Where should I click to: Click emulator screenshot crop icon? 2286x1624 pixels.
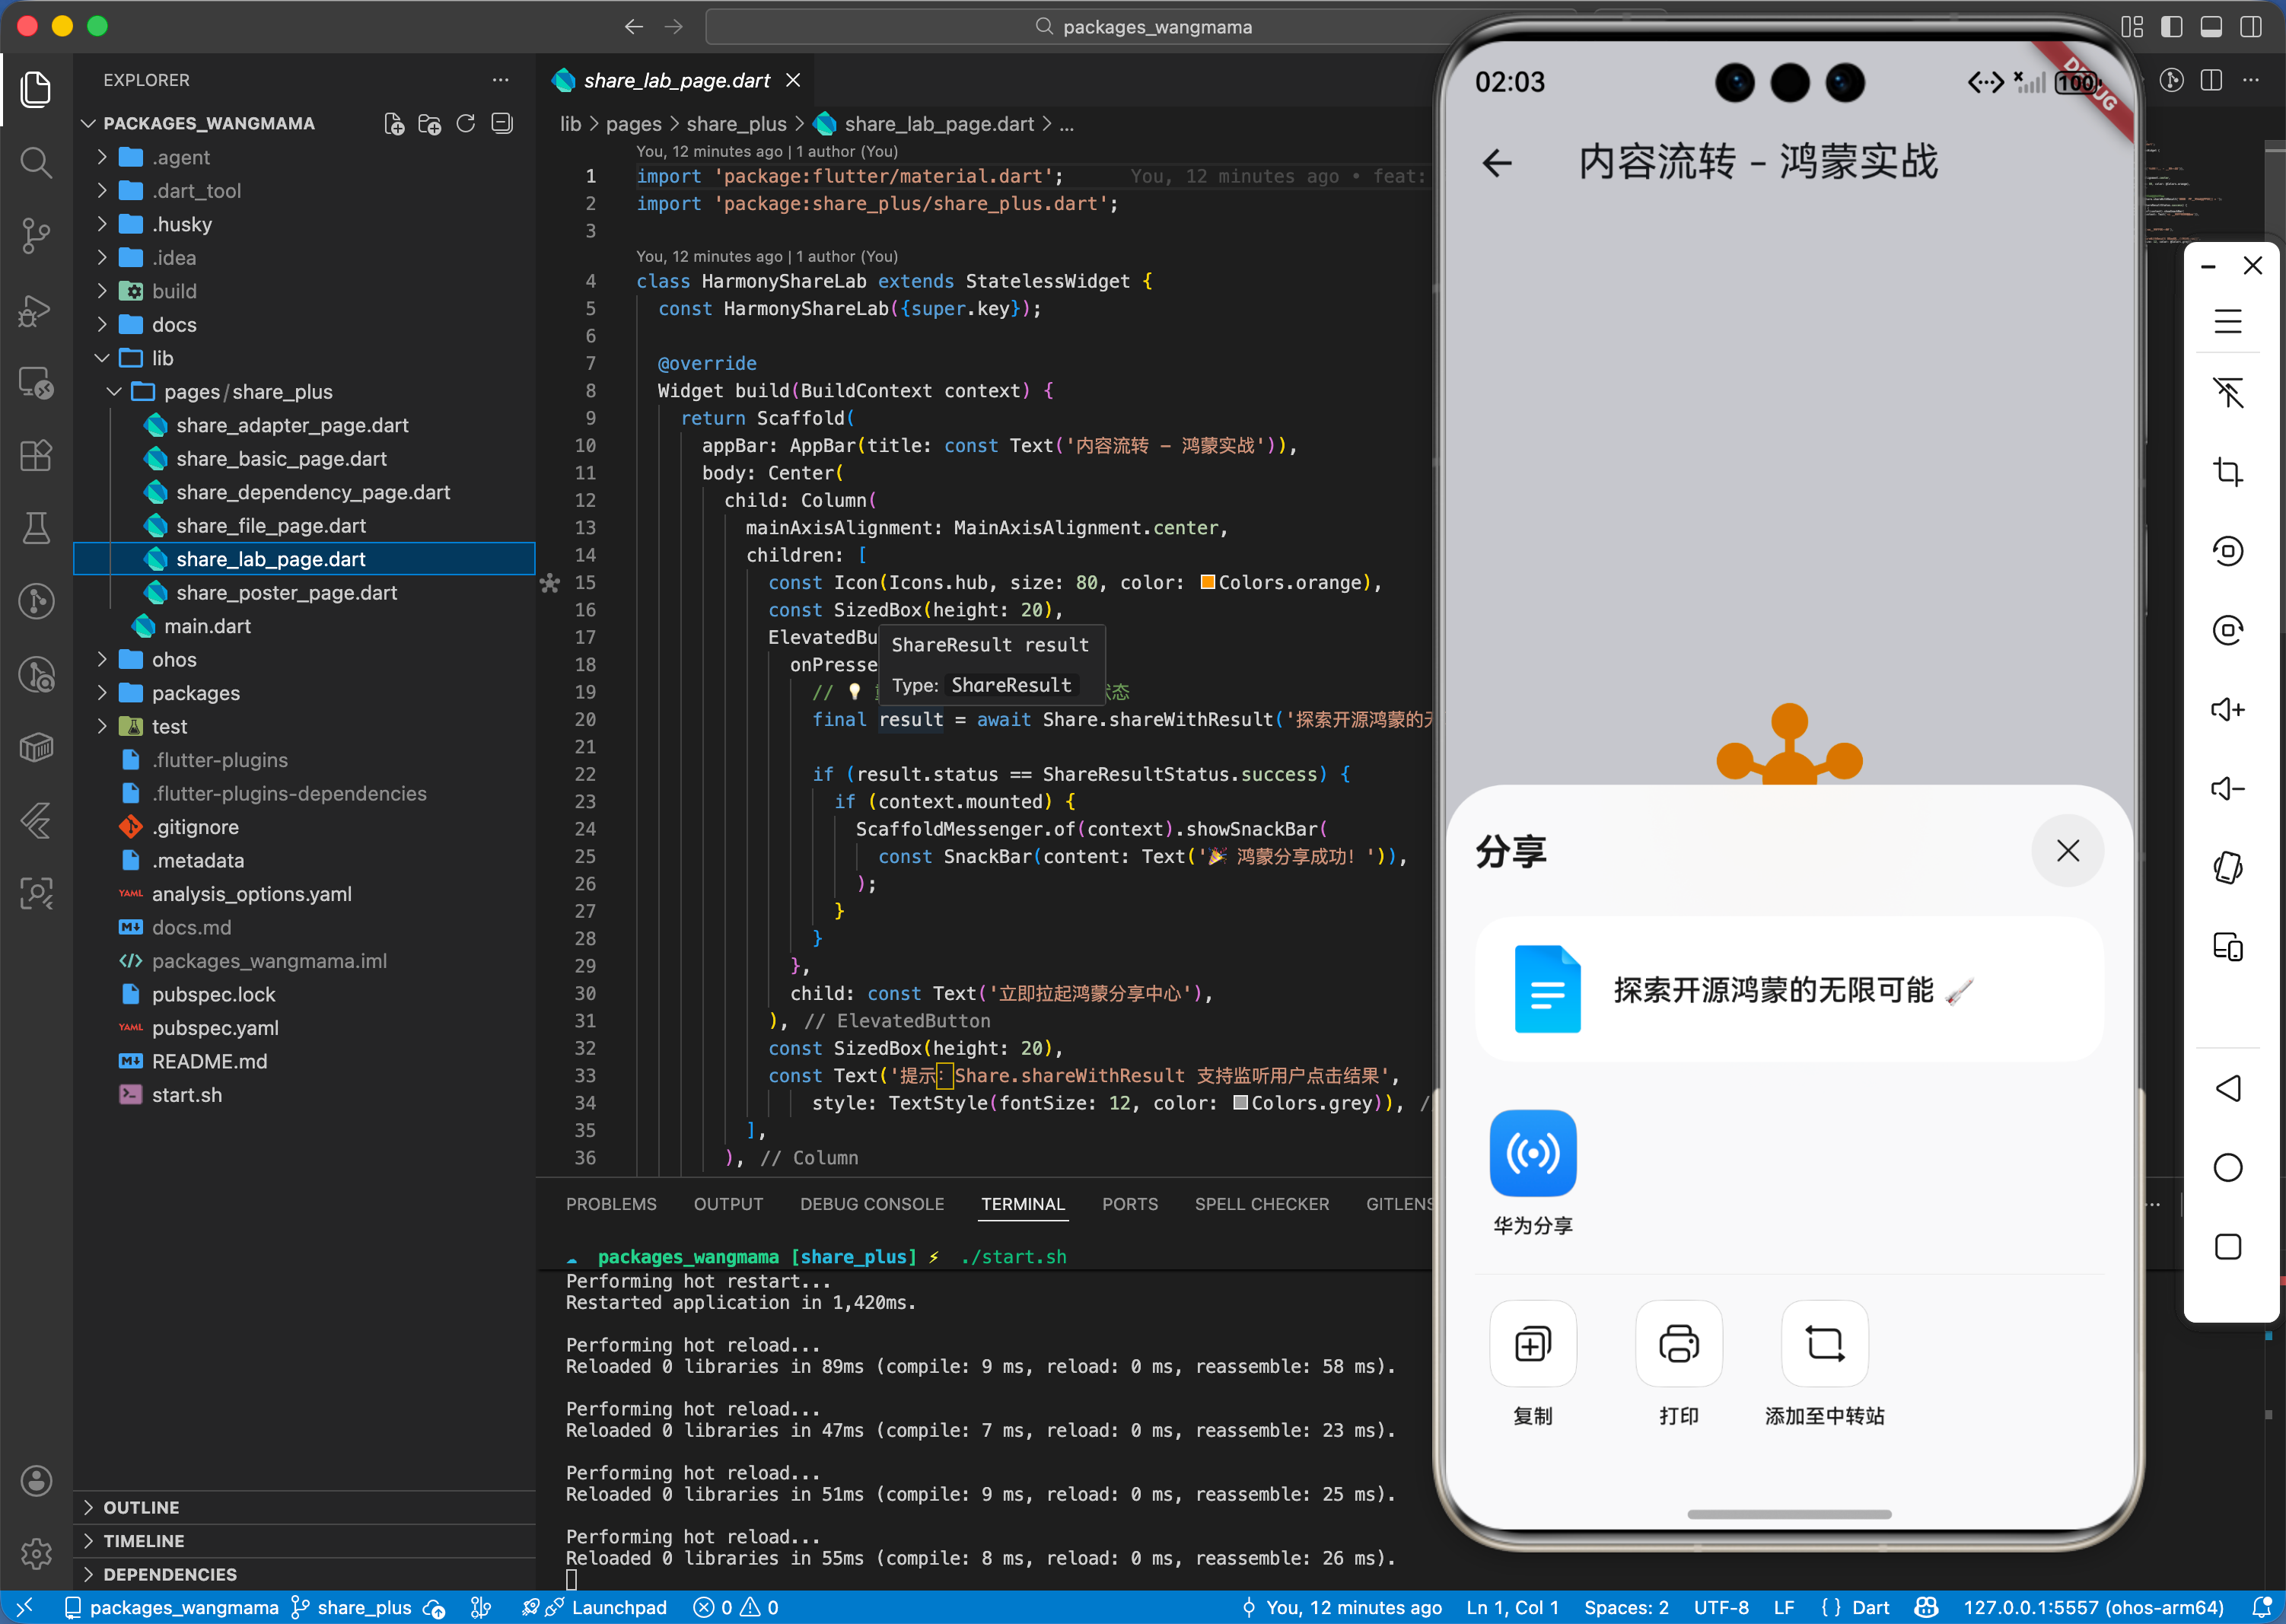[2227, 471]
